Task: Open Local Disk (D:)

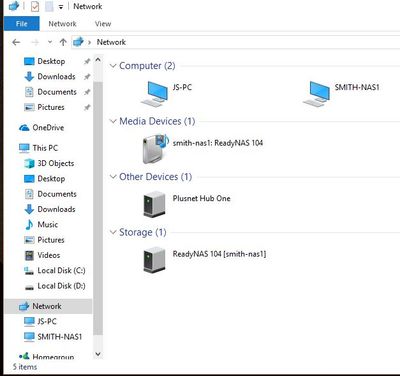Action: [x=61, y=286]
